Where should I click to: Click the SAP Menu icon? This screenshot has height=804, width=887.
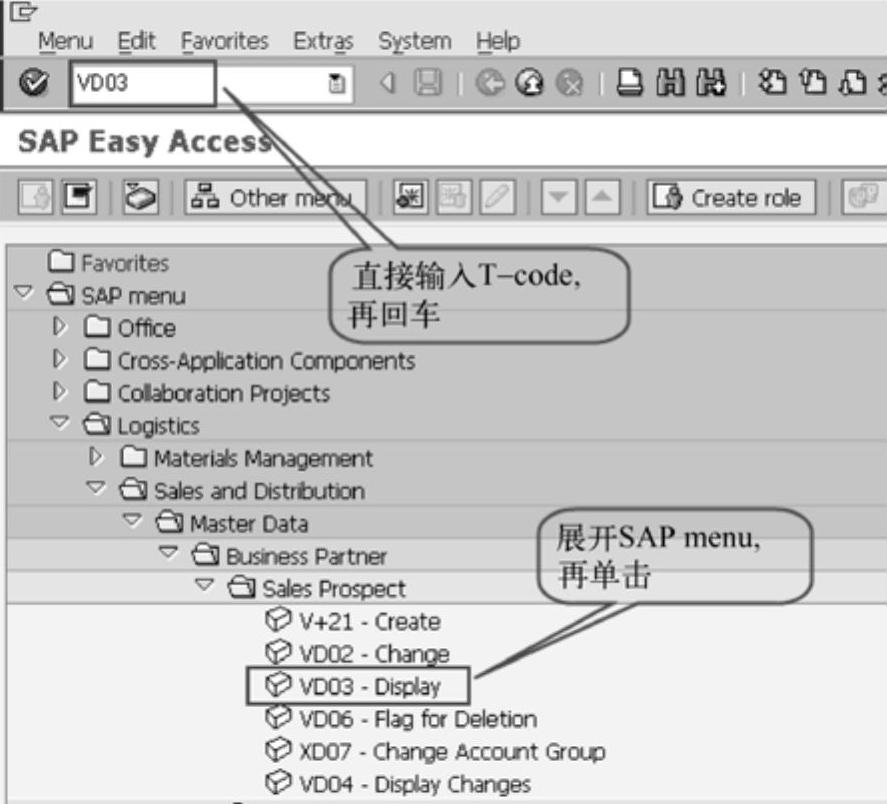tap(79, 197)
